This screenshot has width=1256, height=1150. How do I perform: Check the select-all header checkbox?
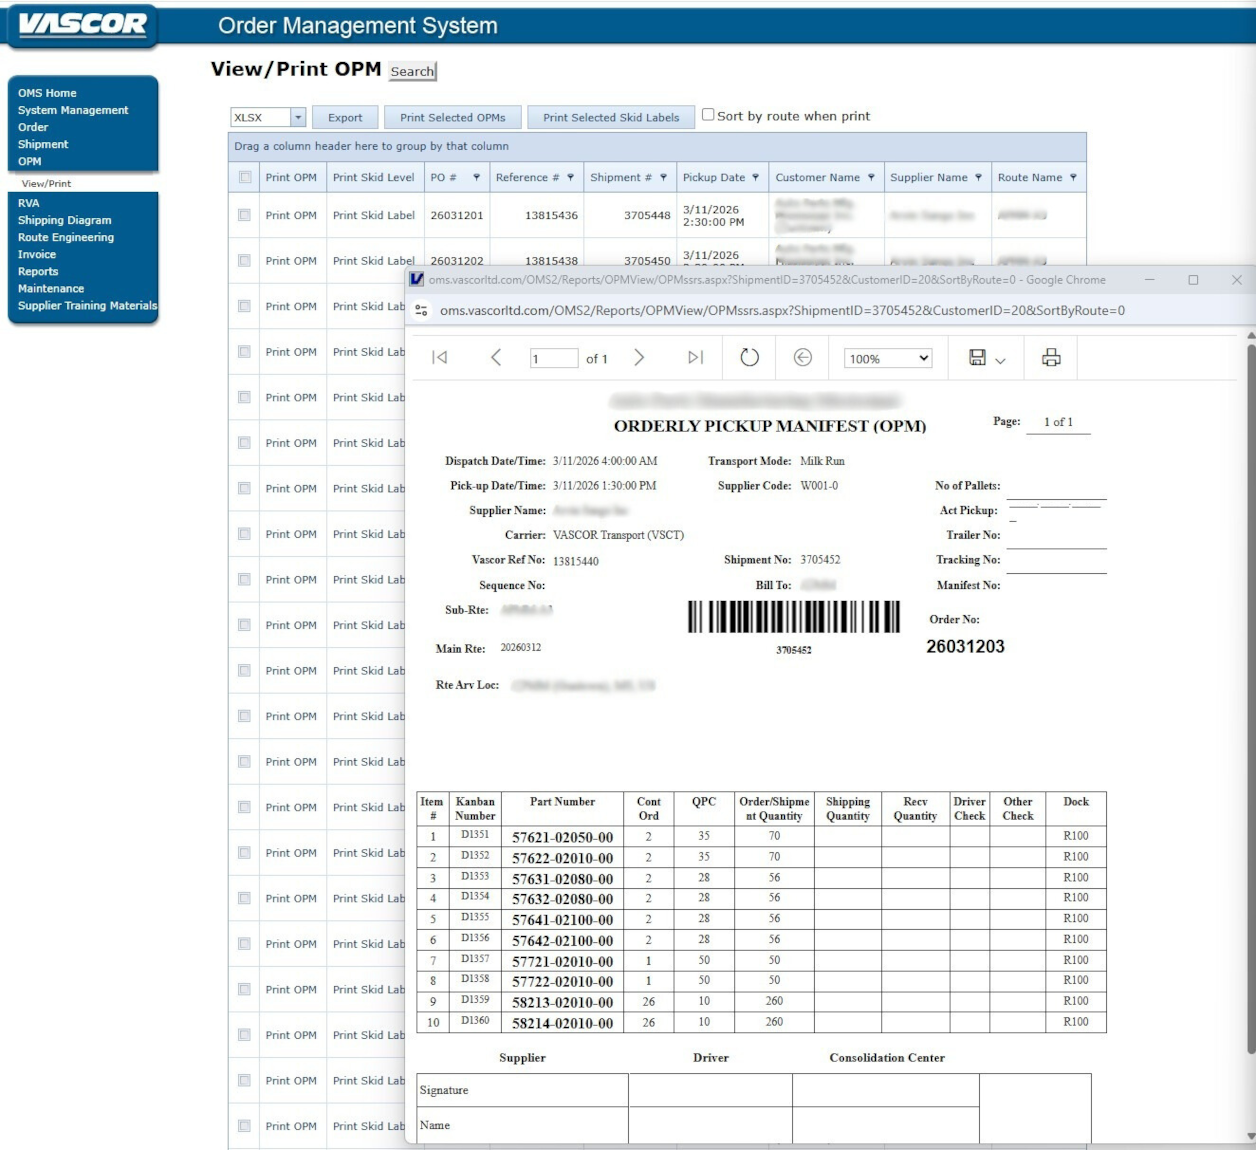click(245, 178)
